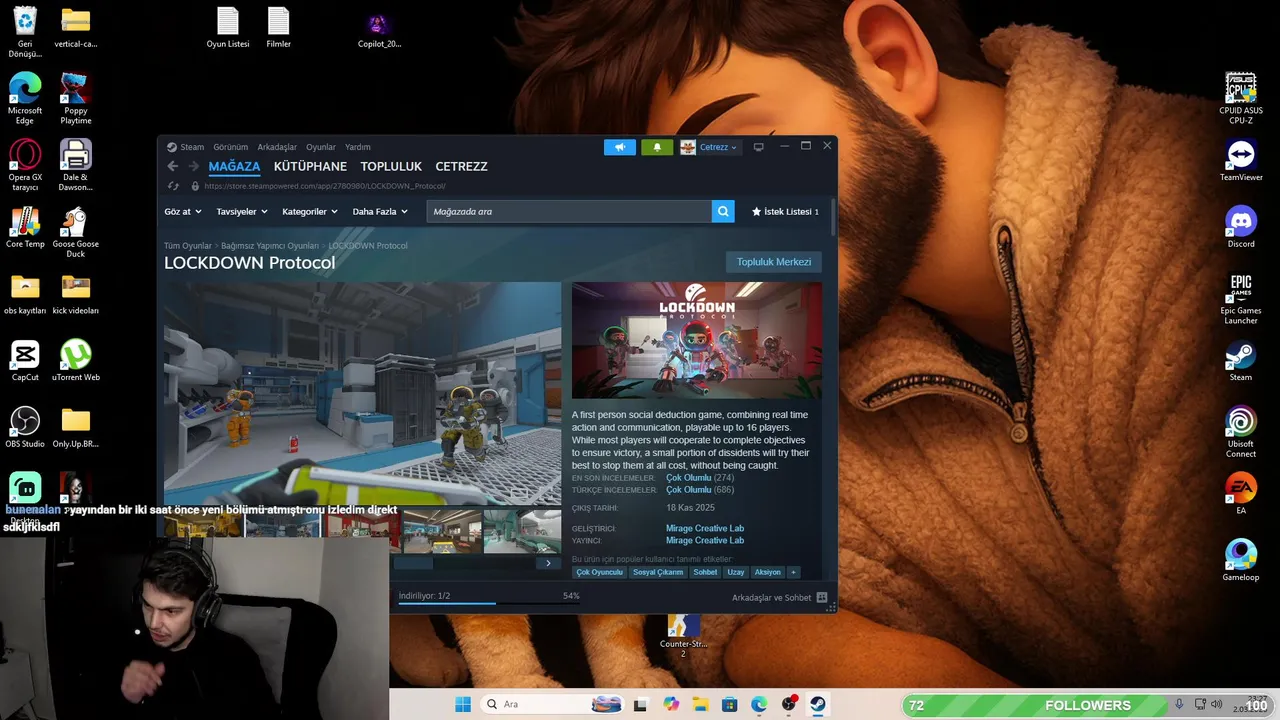The width and height of the screenshot is (1280, 720).
Task: Open Steam notifications bell
Action: (657, 147)
